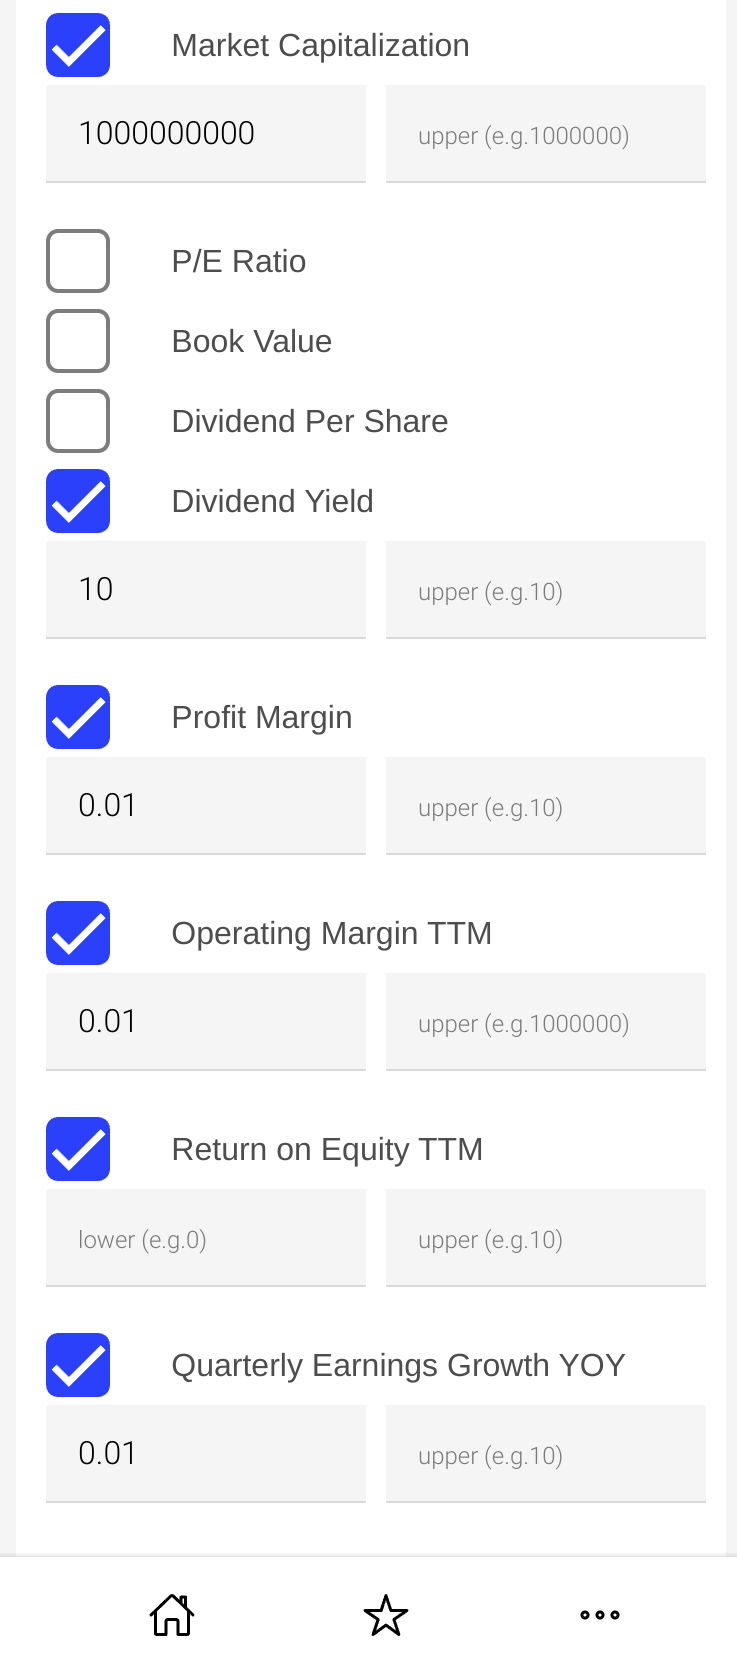Viewport: 737px width, 1661px height.
Task: Uncheck Return on Equity TTM
Action: [78, 1149]
